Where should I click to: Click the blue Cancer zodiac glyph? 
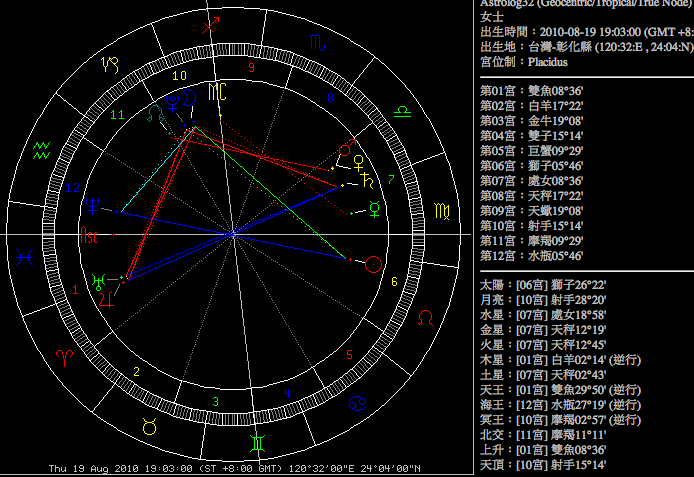[x=356, y=404]
